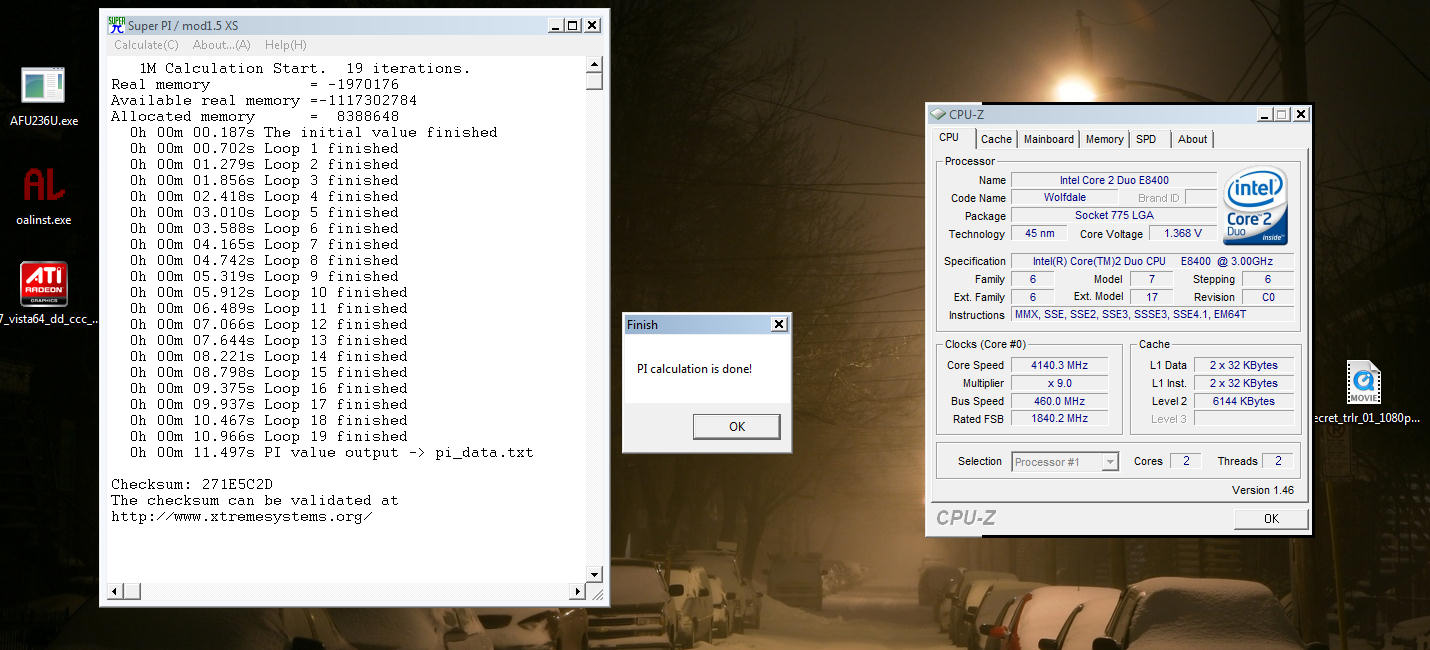This screenshot has width=1430, height=650.
Task: Click the Name field Intel Core 2 Duo E8400
Action: tap(1114, 180)
